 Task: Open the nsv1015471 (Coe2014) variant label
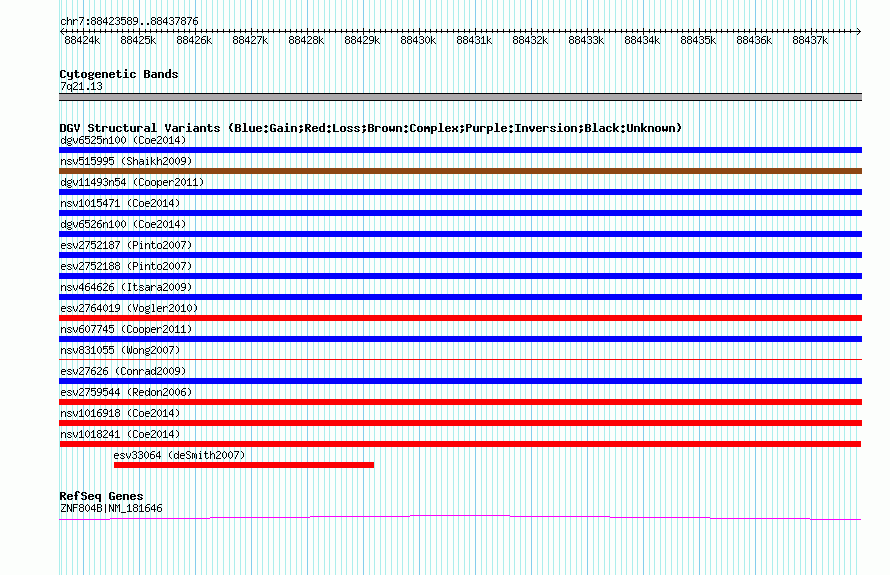tap(120, 203)
